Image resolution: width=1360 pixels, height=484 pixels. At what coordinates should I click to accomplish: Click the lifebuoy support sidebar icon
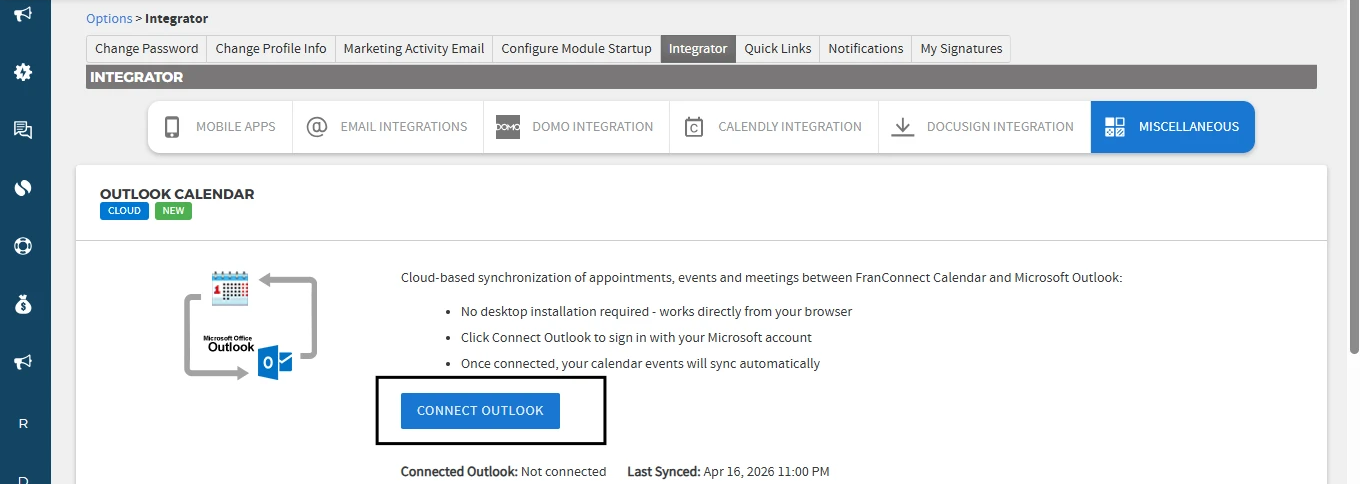(x=23, y=246)
